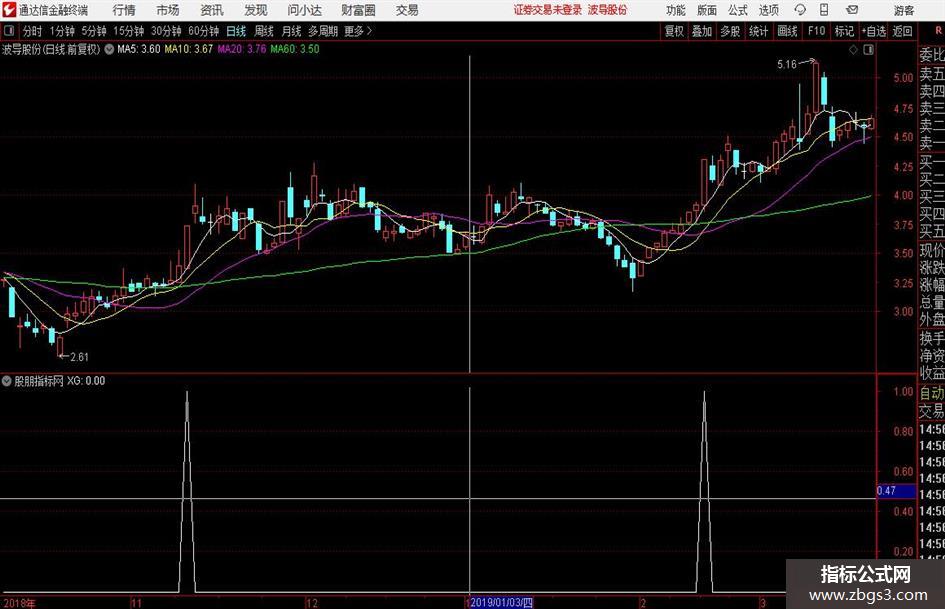Click the 画线 drawing button
945x609 pixels.
click(x=787, y=31)
